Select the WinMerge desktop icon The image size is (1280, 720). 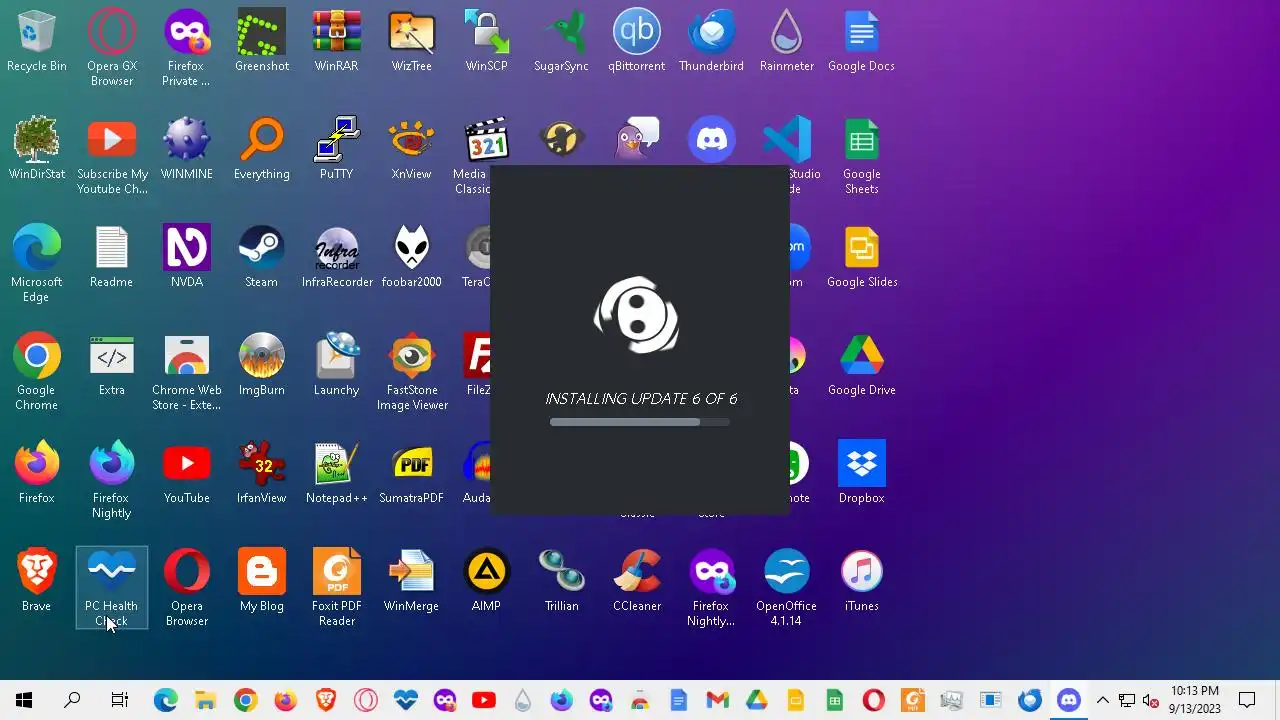pyautogui.click(x=411, y=582)
